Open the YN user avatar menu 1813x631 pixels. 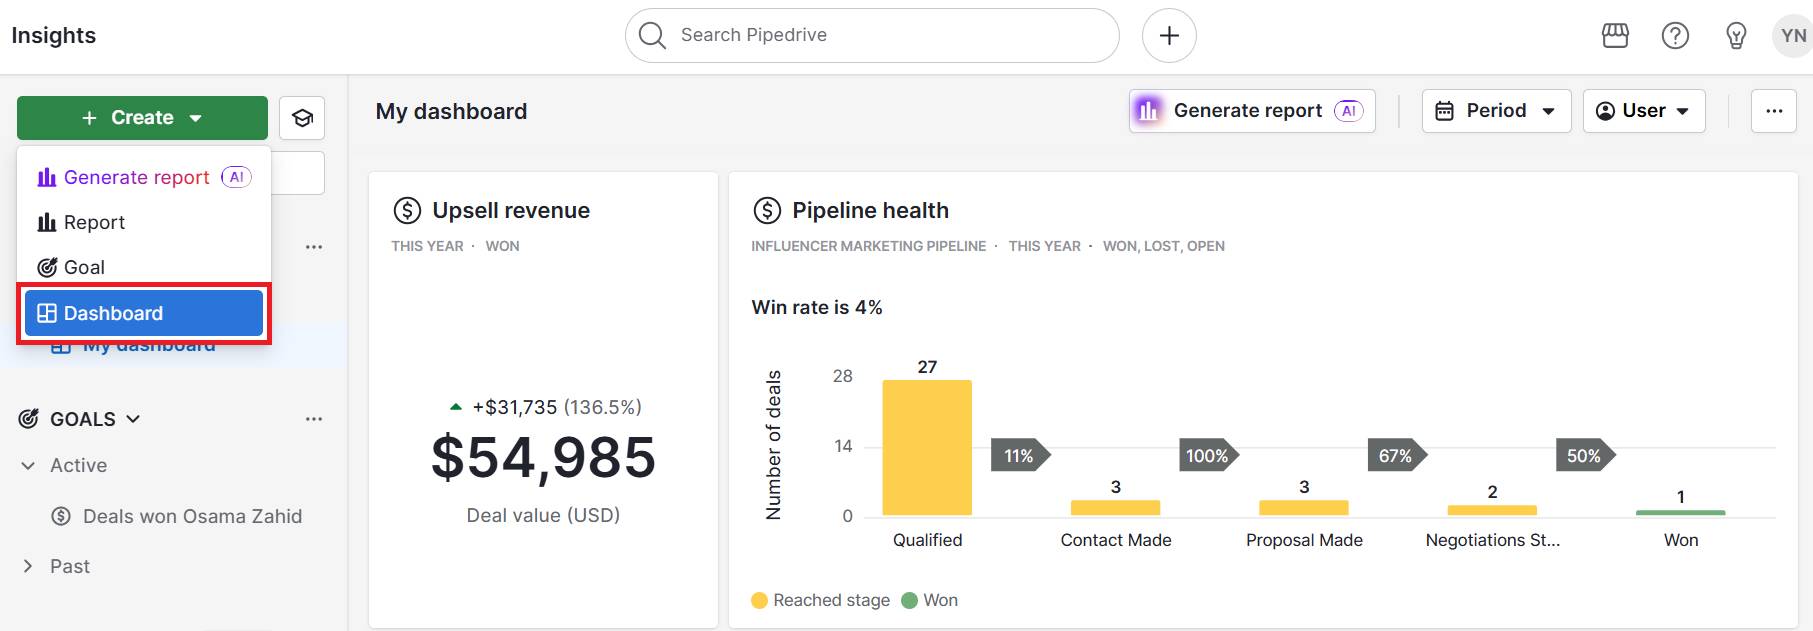pos(1792,36)
